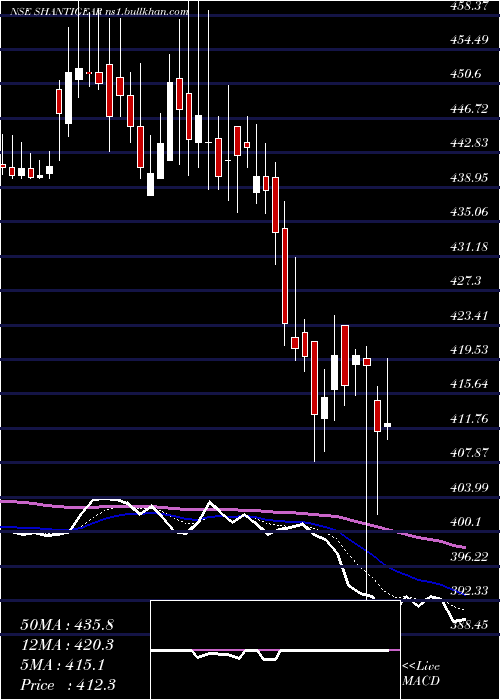Click the 438.95 price axis label
Image resolution: width=500 pixels, height=700 pixels.
pyautogui.click(x=469, y=178)
